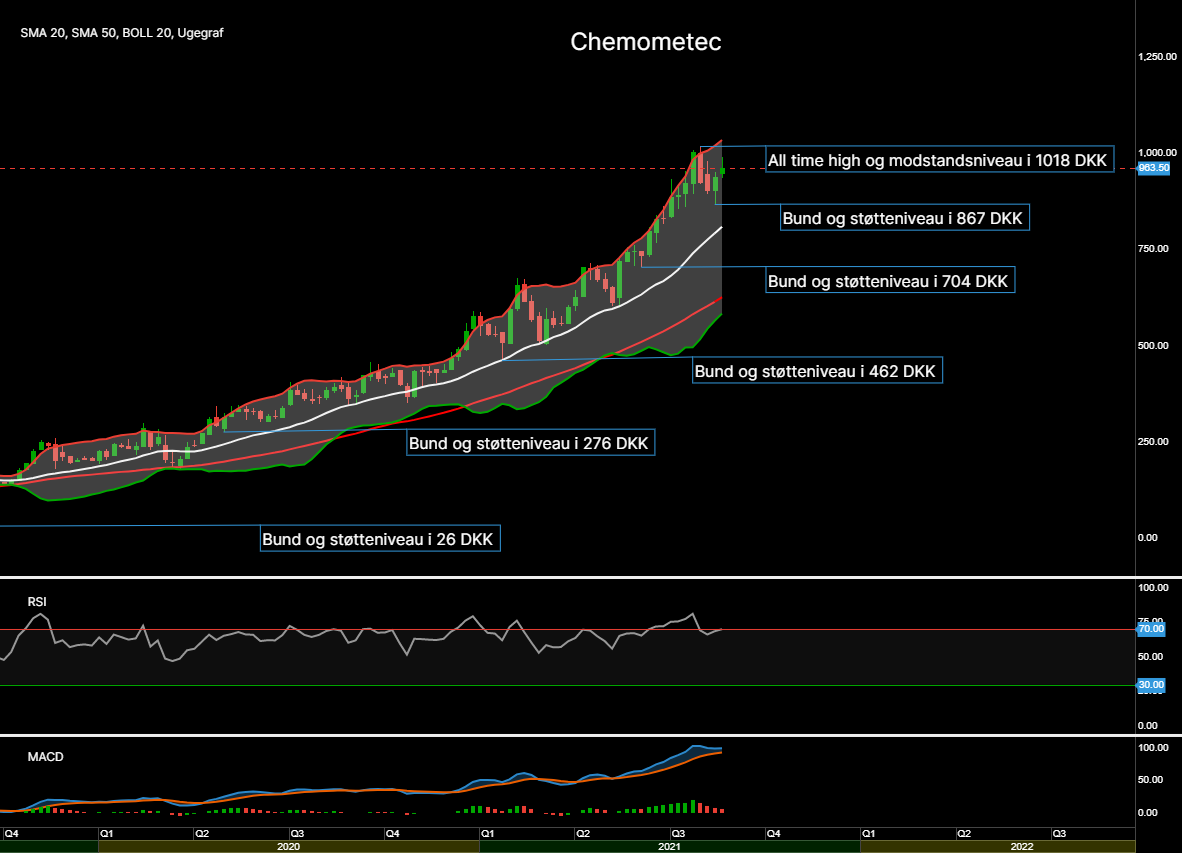Viewport: 1182px width, 853px height.
Task: Click the 2020 year band on the timeline
Action: [289, 846]
